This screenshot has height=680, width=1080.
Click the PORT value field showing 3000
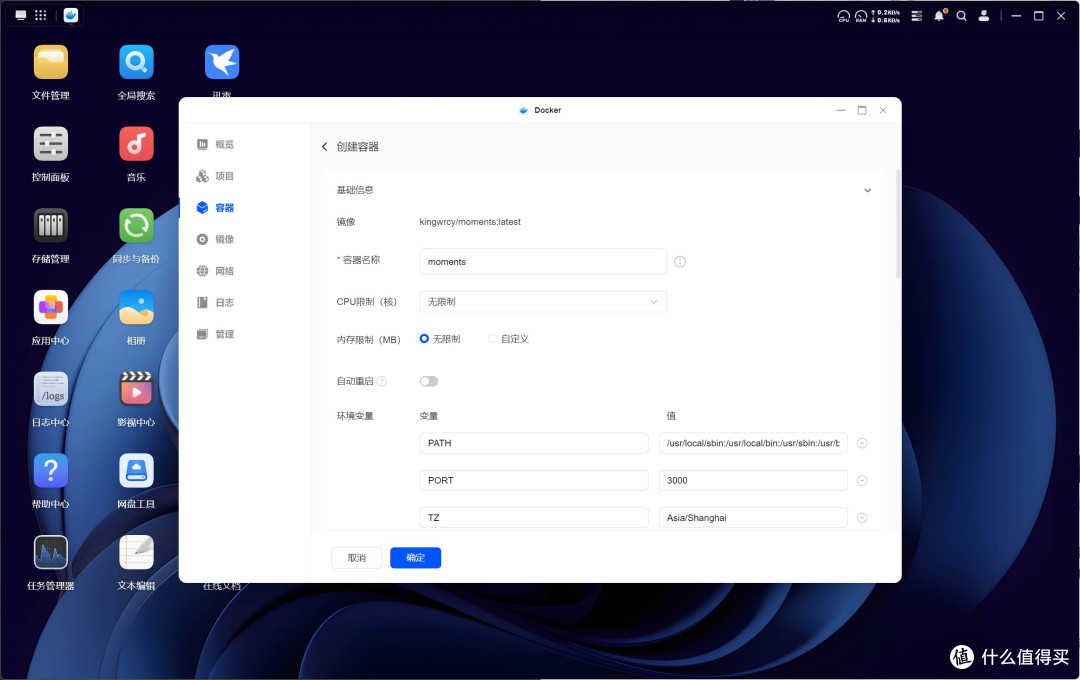pos(753,480)
